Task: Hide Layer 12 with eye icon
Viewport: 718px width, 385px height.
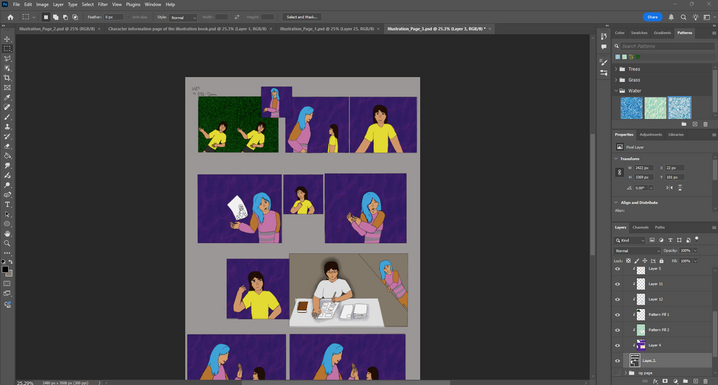Action: click(617, 299)
